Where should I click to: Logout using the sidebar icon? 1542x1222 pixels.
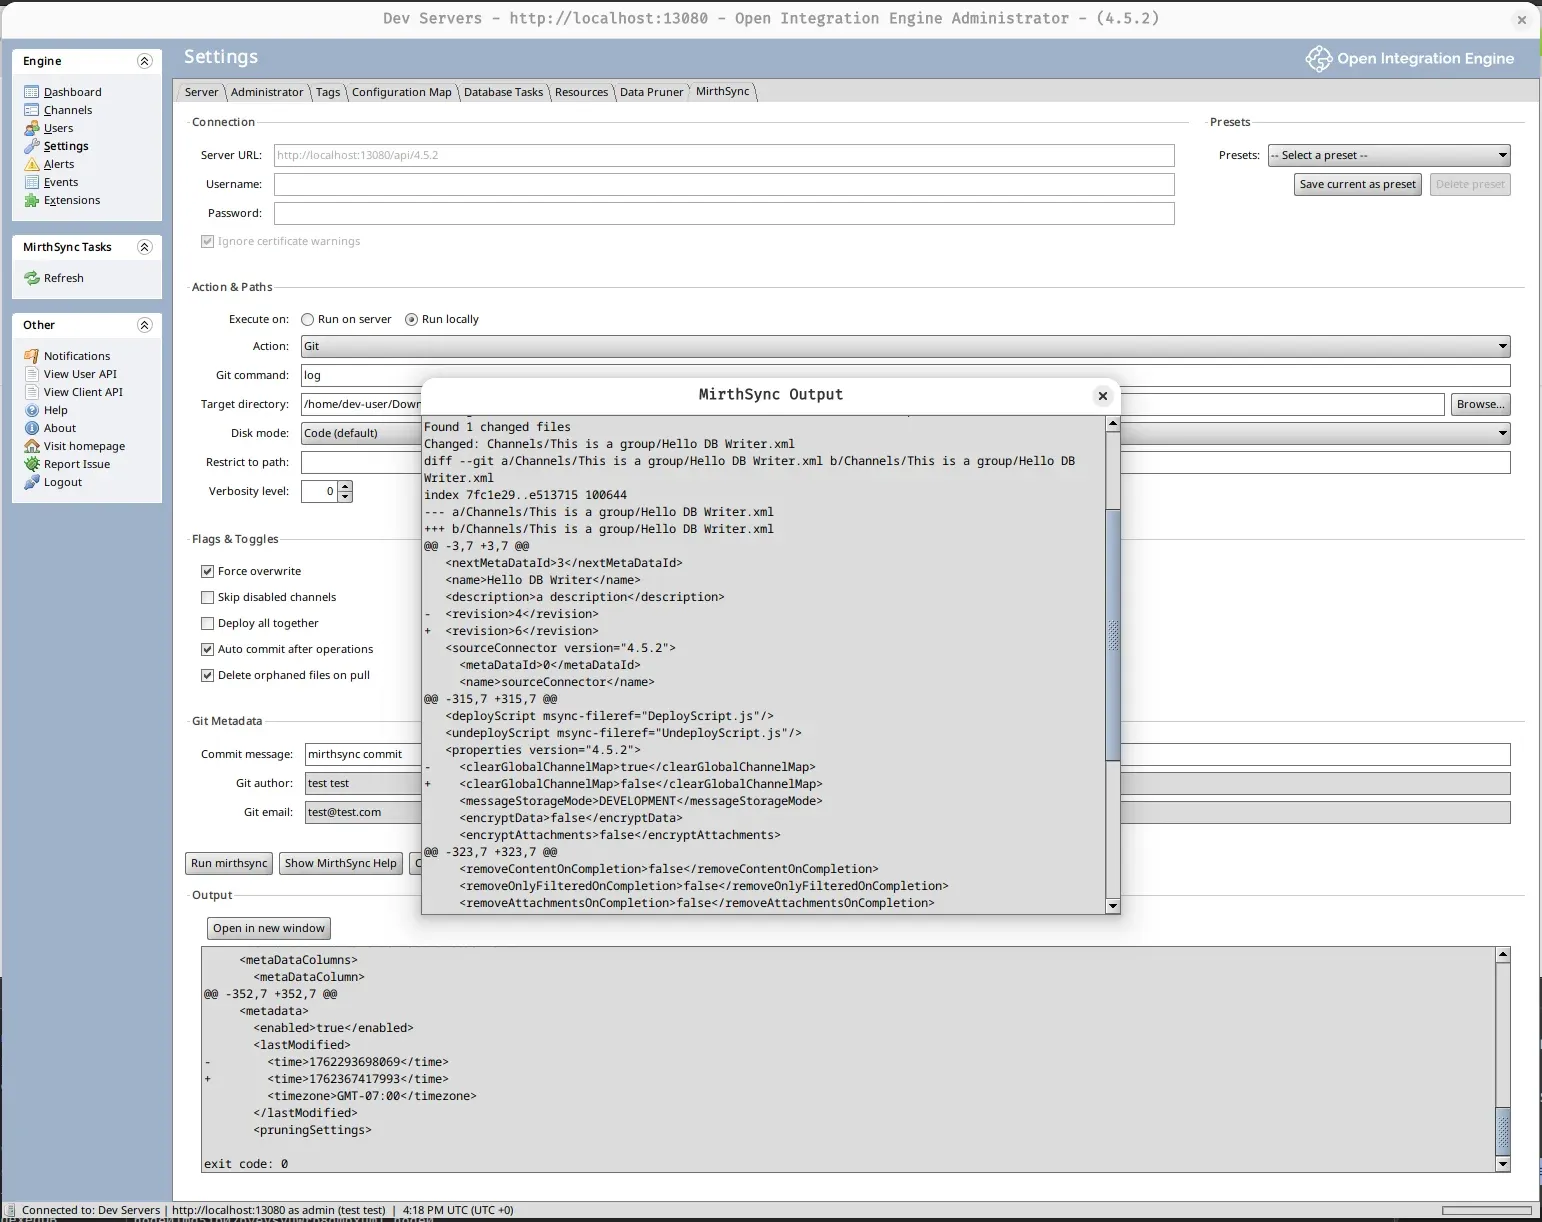pos(62,482)
